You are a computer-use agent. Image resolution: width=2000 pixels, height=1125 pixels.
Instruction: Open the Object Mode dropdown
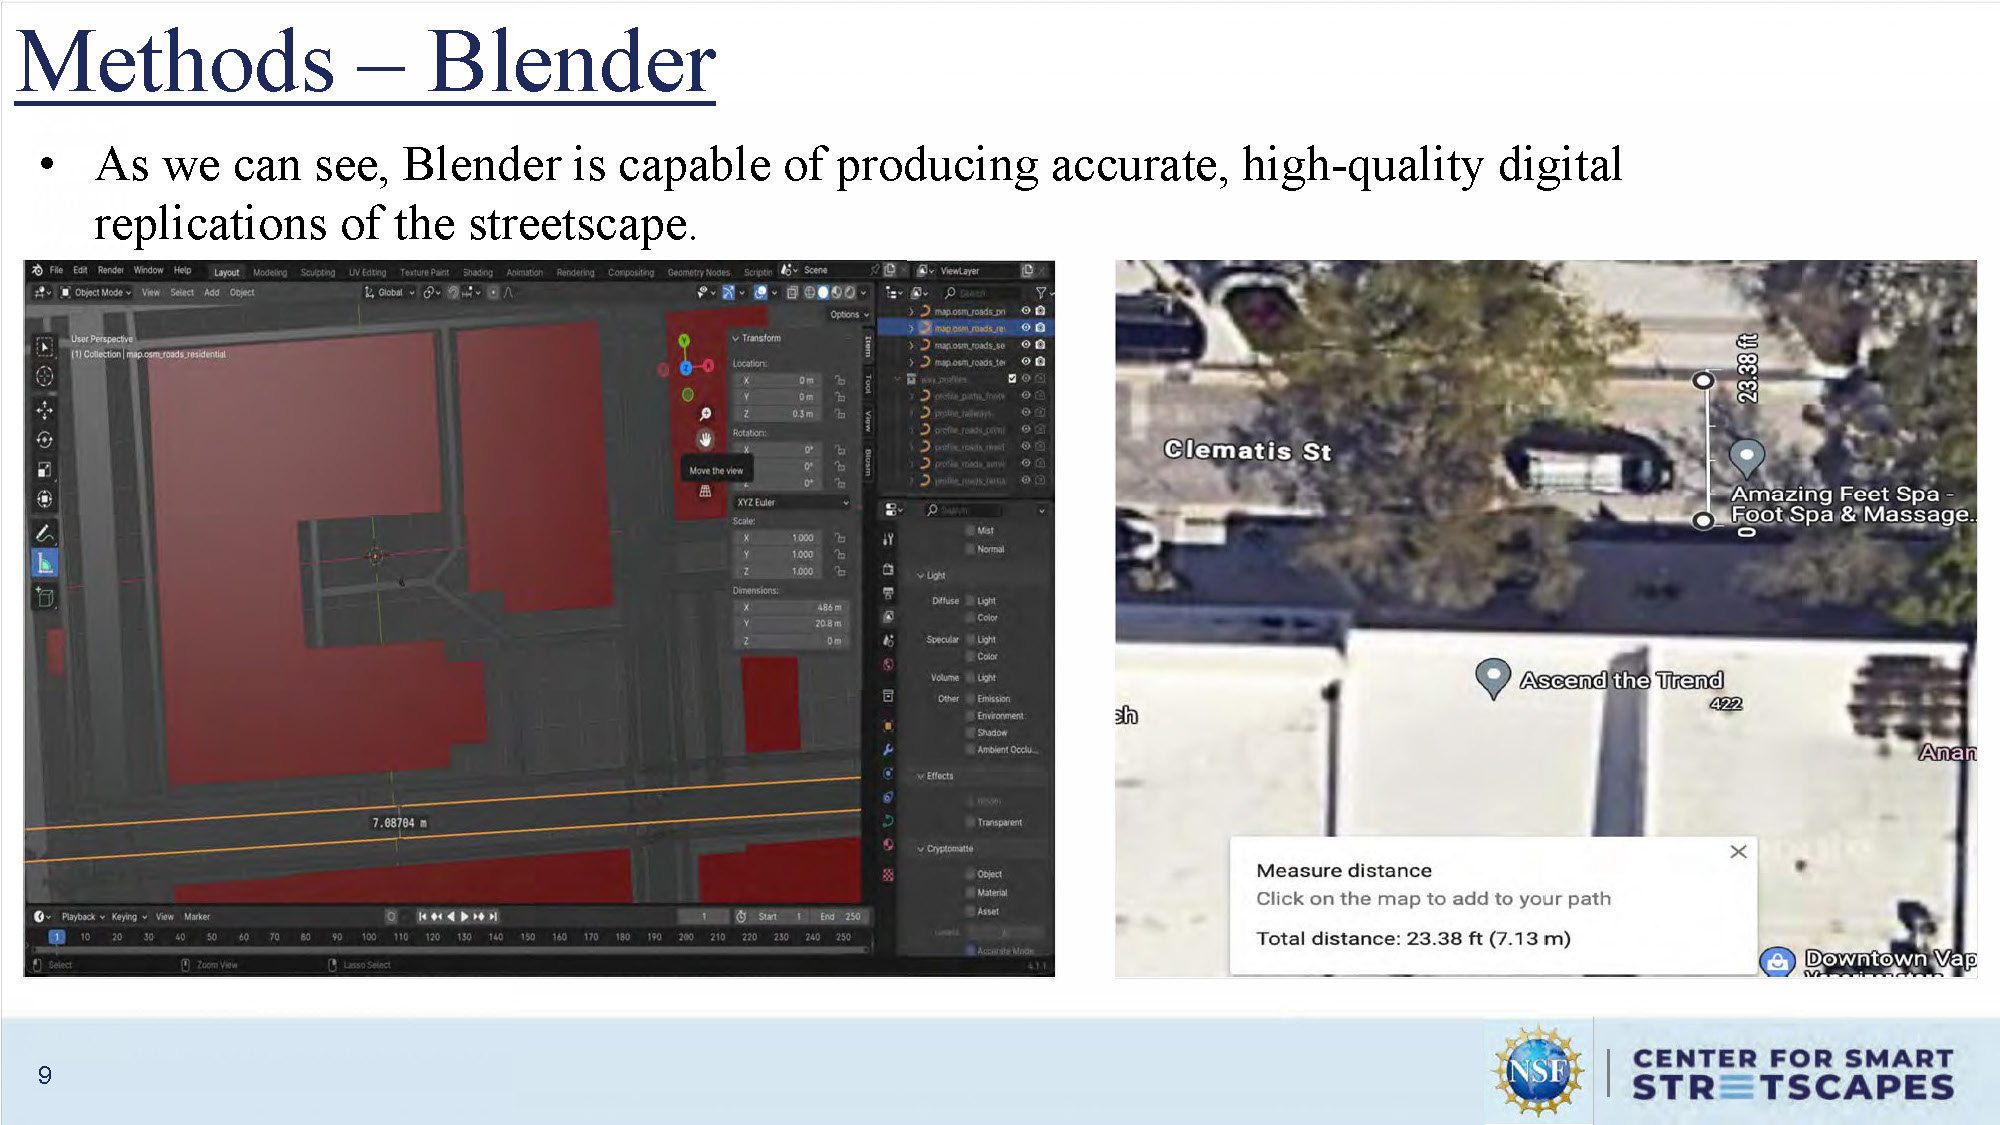pos(100,293)
